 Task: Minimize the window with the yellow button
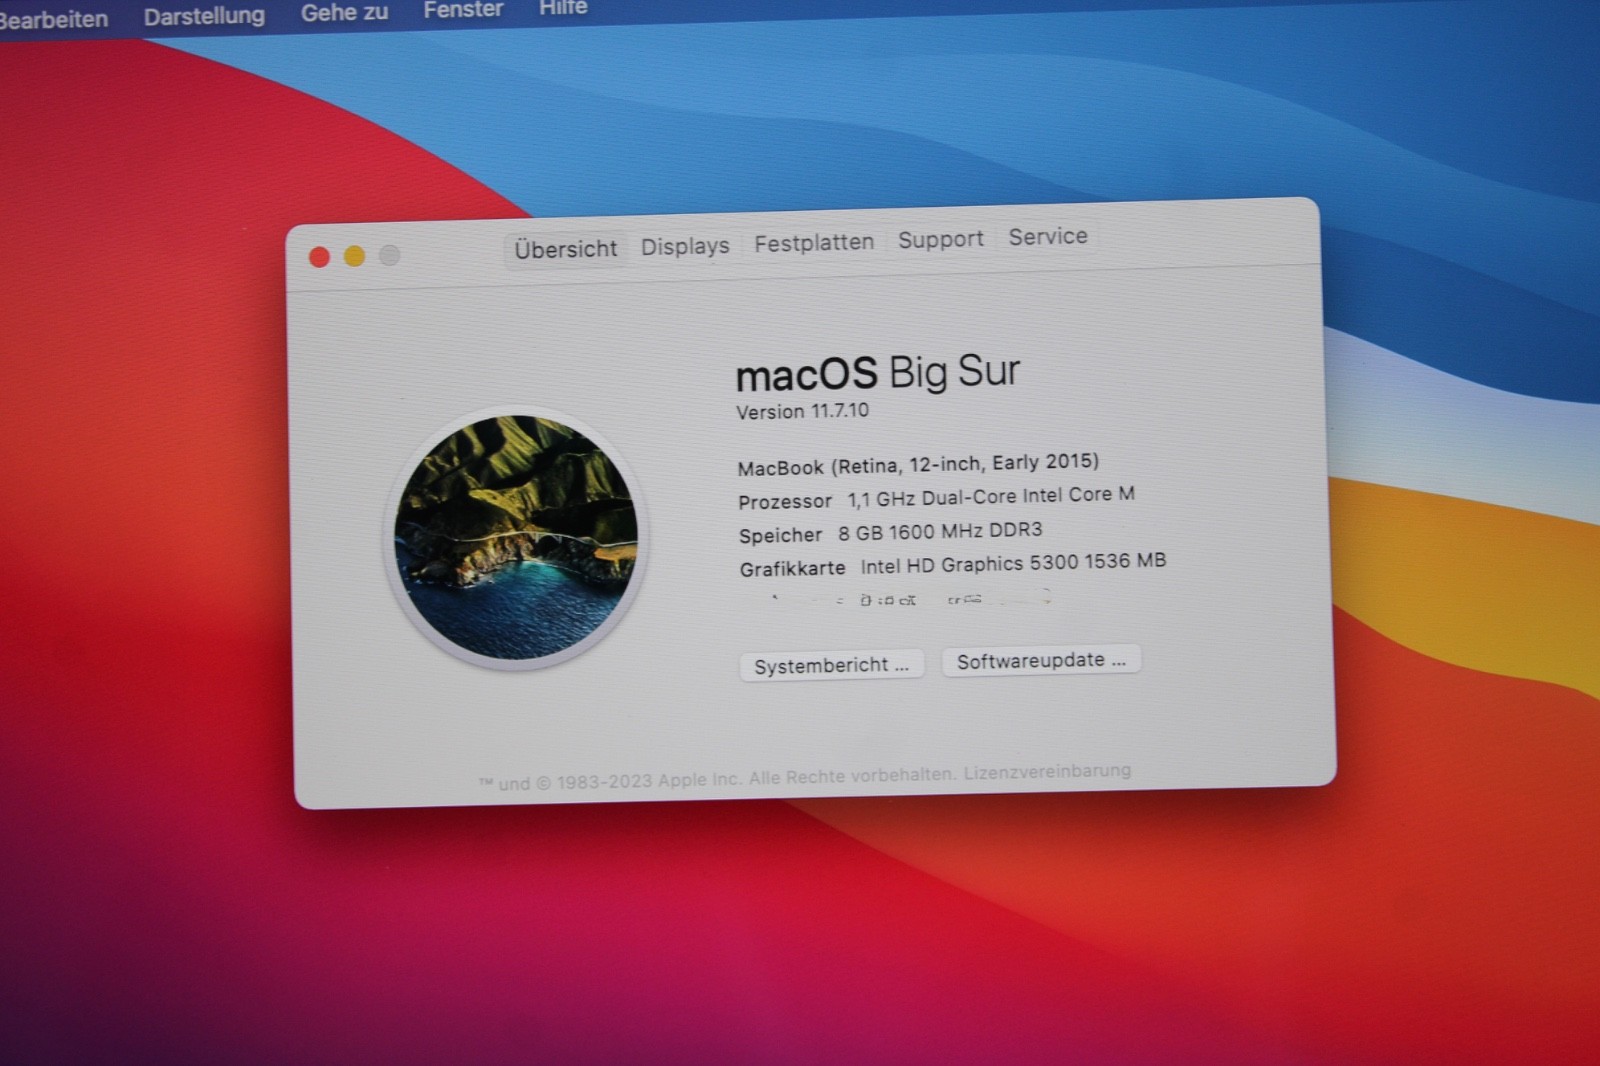[354, 256]
